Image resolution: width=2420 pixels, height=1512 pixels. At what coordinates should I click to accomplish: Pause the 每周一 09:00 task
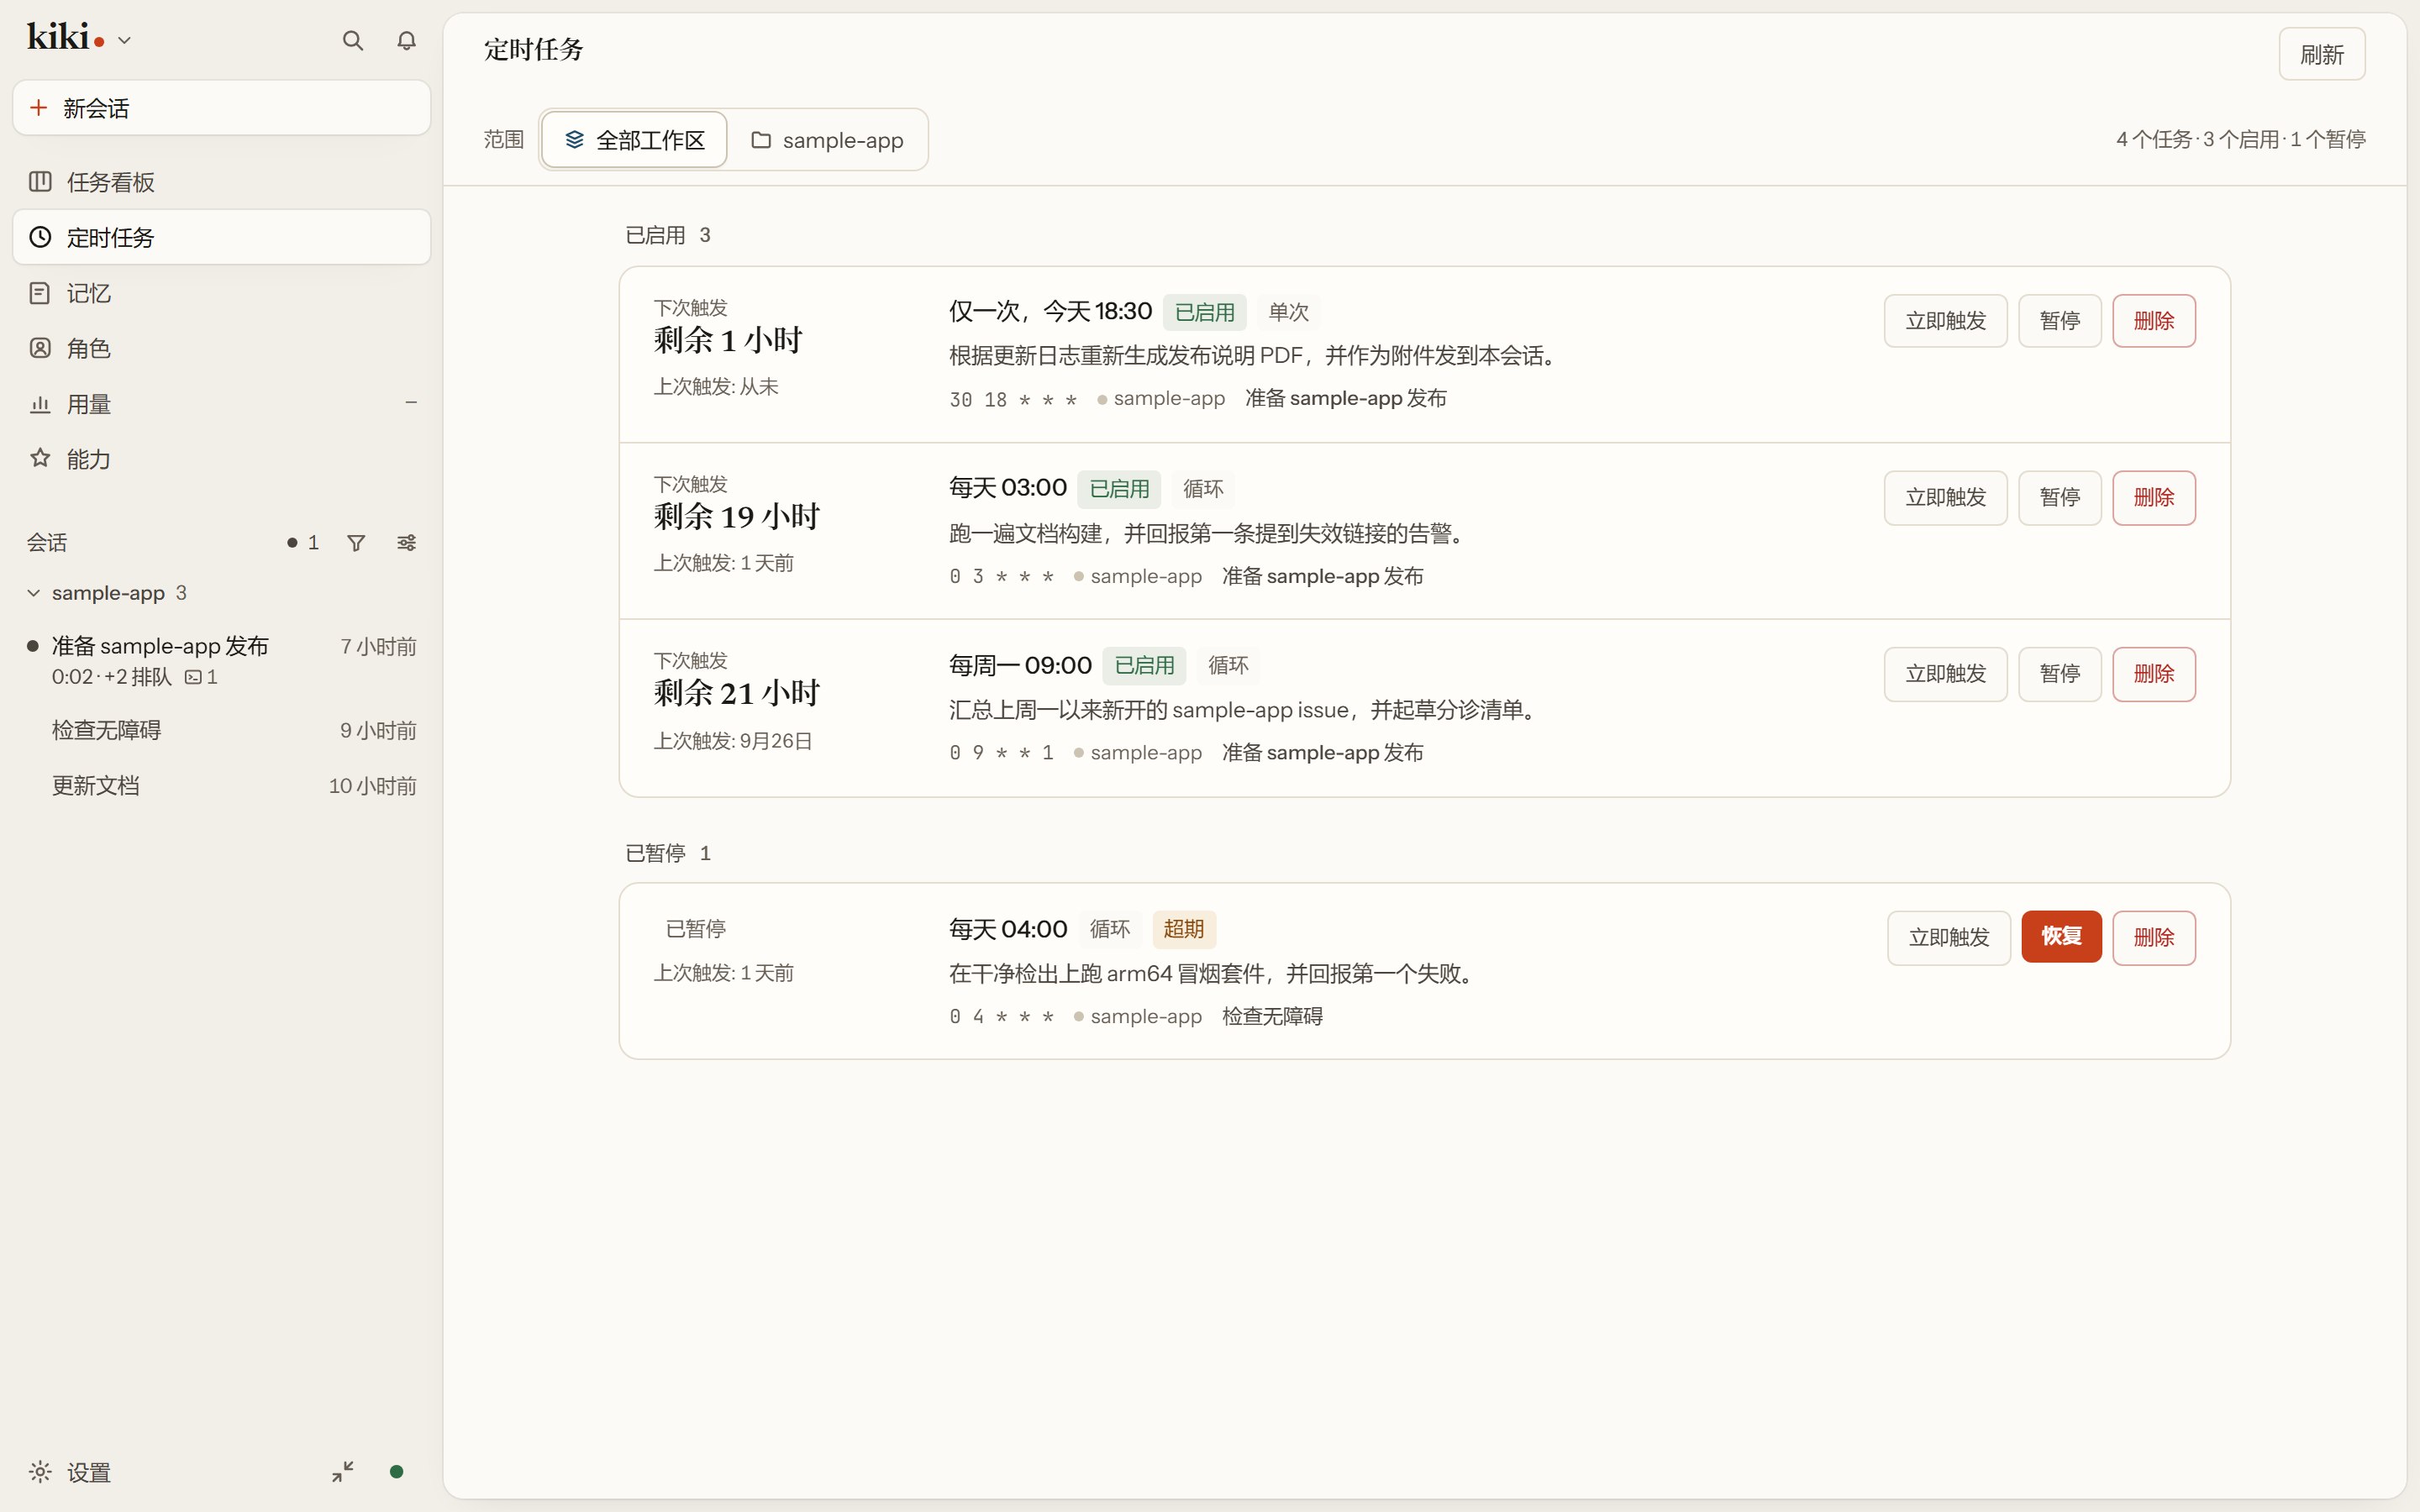2059,674
